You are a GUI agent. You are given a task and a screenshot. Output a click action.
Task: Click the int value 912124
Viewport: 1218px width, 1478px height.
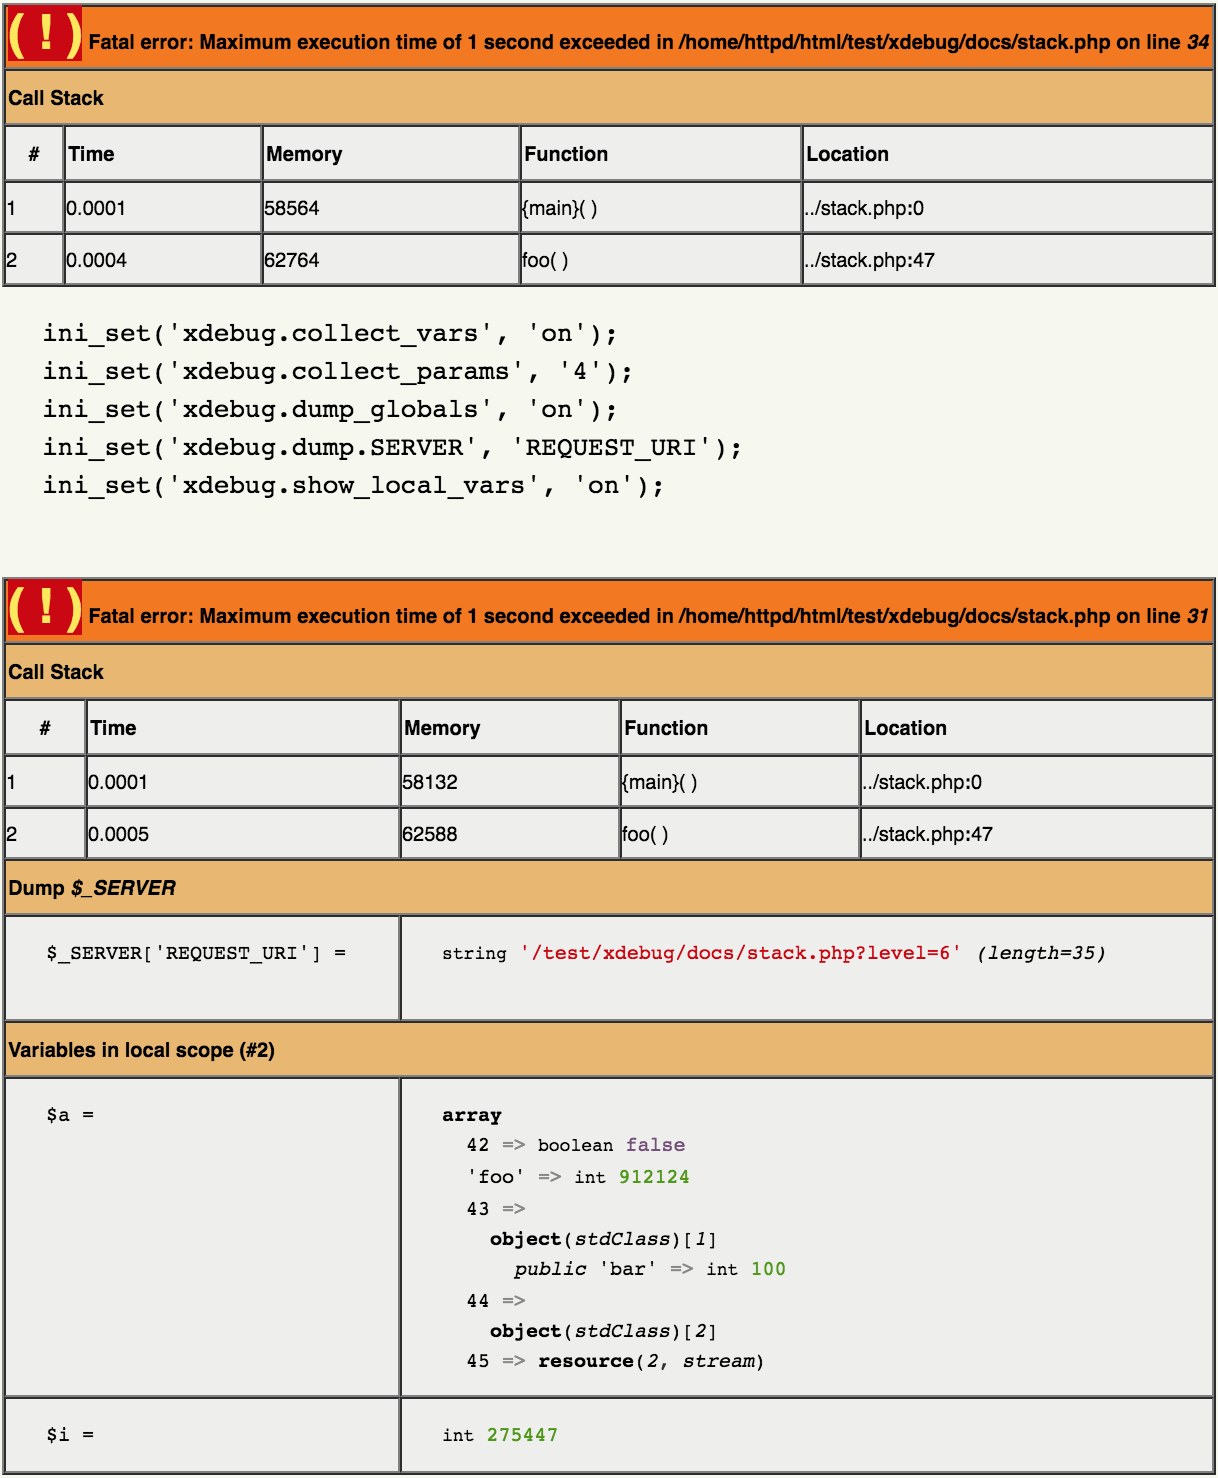click(x=654, y=1177)
